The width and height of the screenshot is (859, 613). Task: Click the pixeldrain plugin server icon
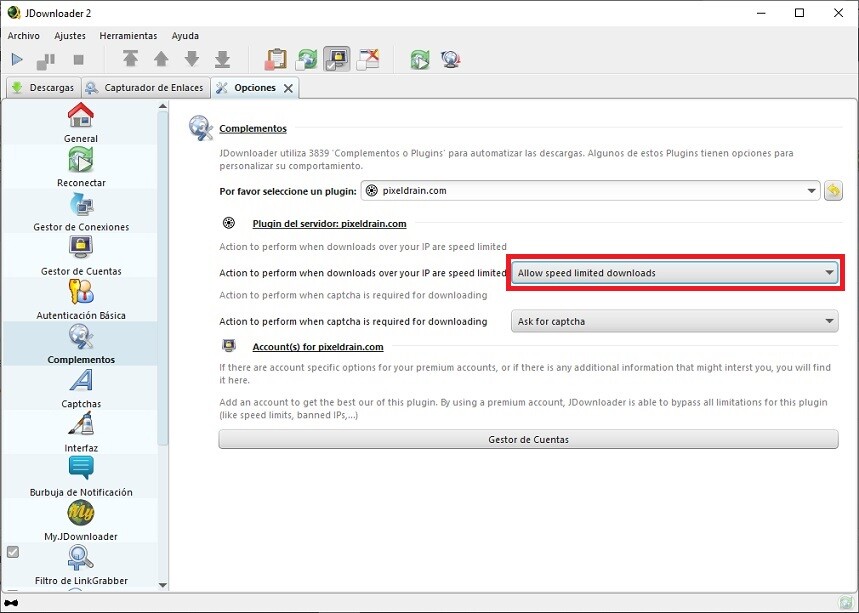[229, 223]
